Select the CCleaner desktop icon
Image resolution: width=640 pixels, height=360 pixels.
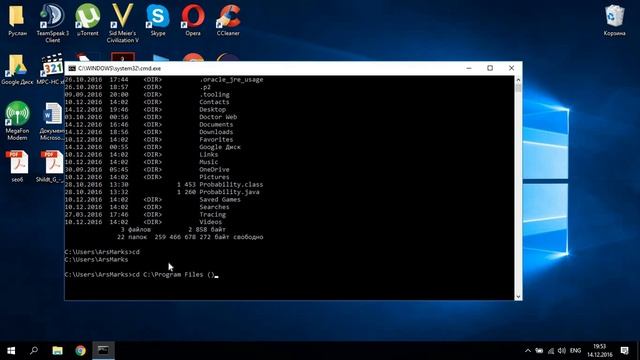click(x=228, y=20)
